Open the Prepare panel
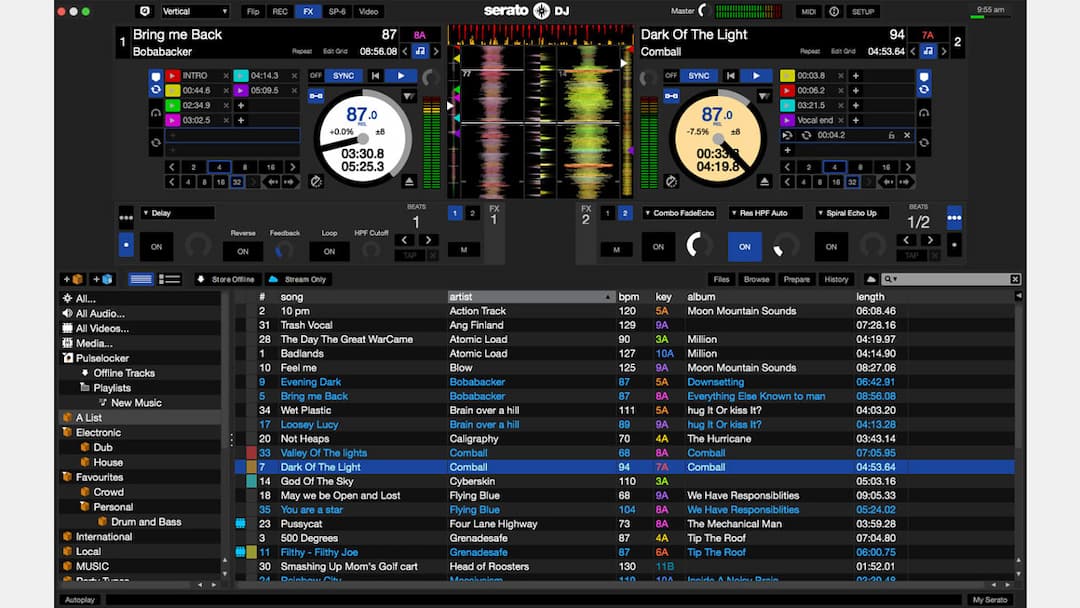 (x=796, y=279)
